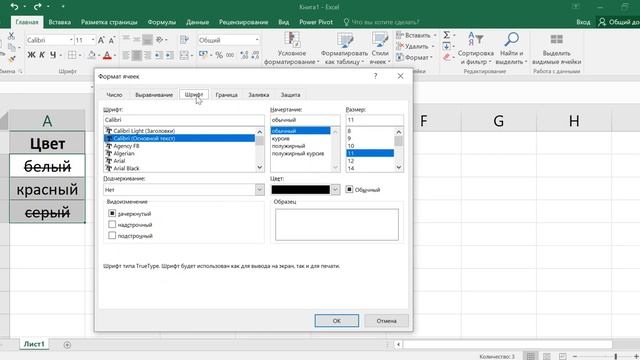Viewport: 640px width, 360px height.
Task: Open Format as Table (Форматировать как таблицу)
Action: click(344, 48)
